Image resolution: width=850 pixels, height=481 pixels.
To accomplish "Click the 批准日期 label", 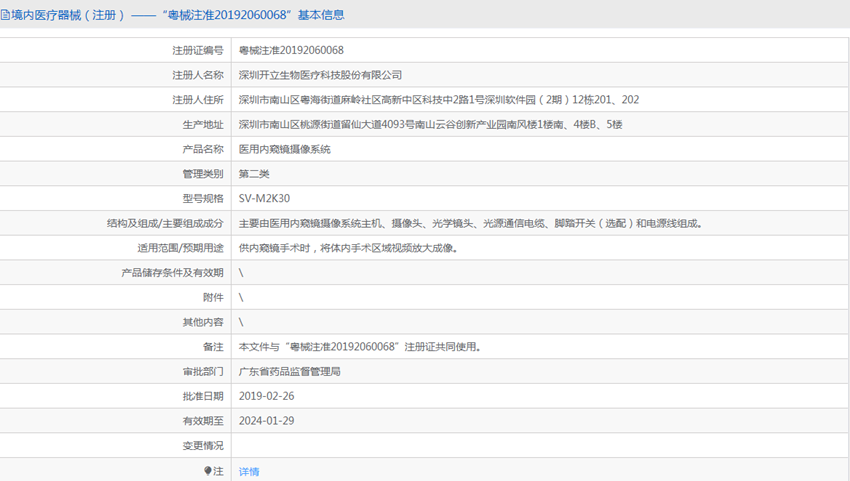I will [x=203, y=396].
